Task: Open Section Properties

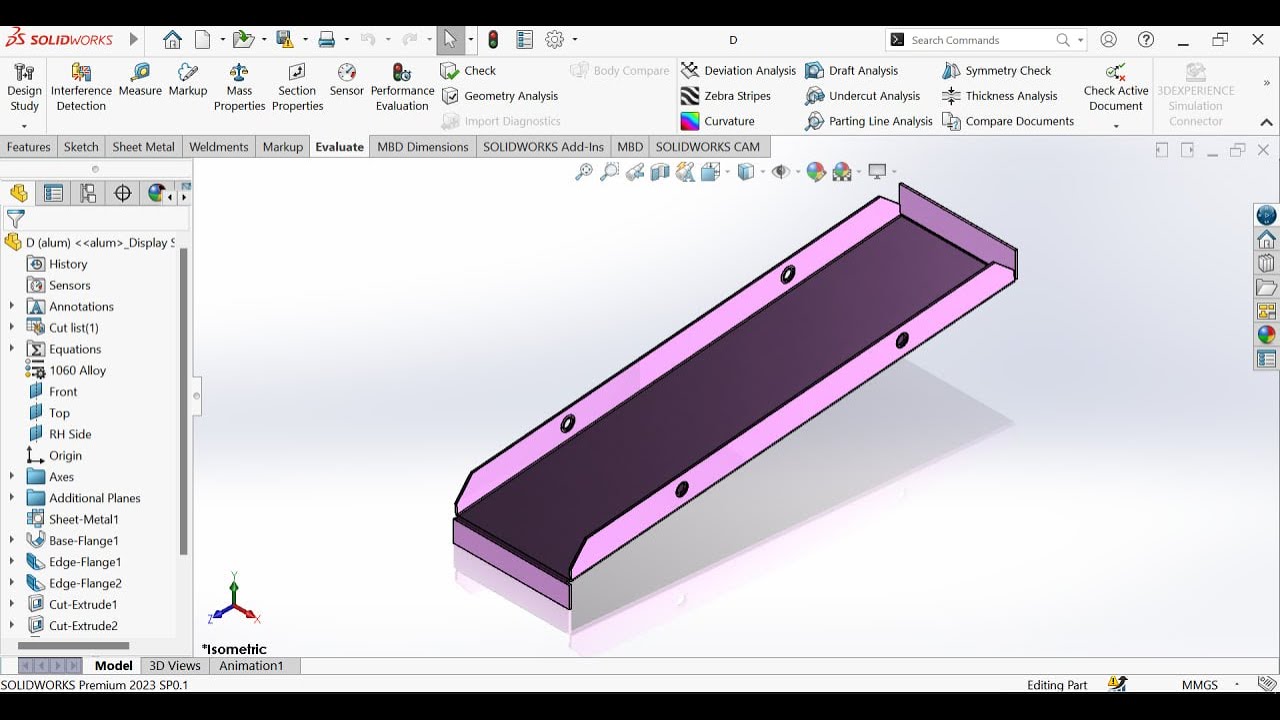Action: [x=297, y=88]
